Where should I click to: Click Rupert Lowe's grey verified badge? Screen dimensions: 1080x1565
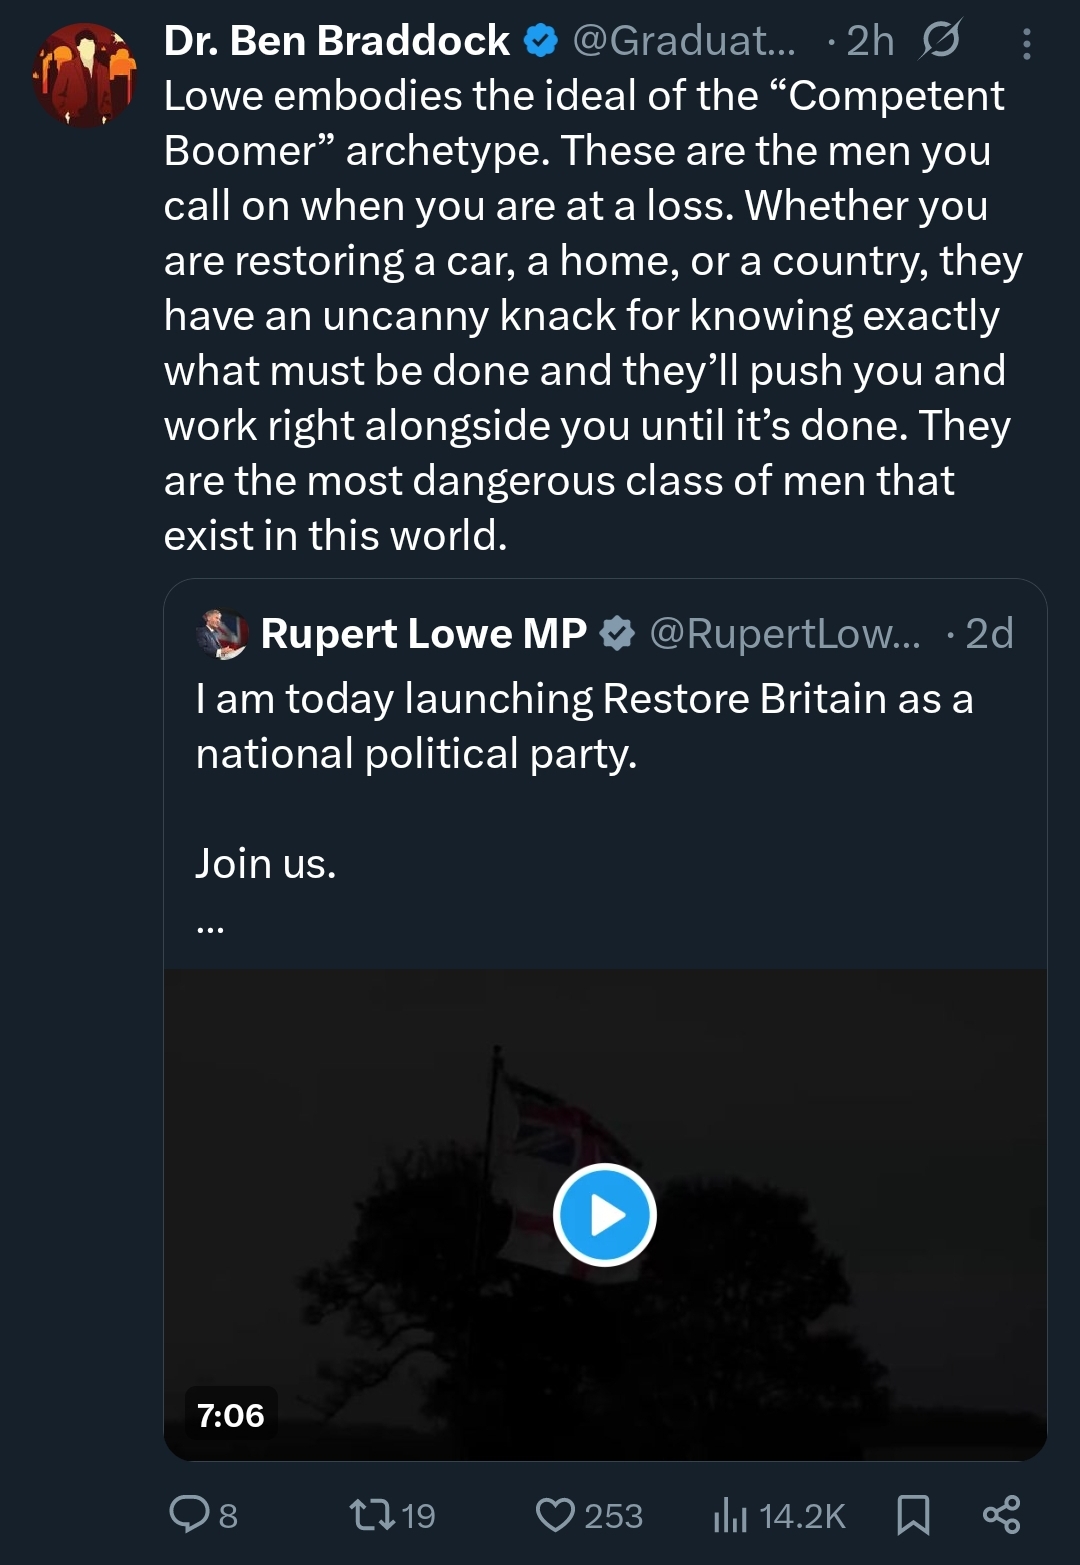coord(617,634)
